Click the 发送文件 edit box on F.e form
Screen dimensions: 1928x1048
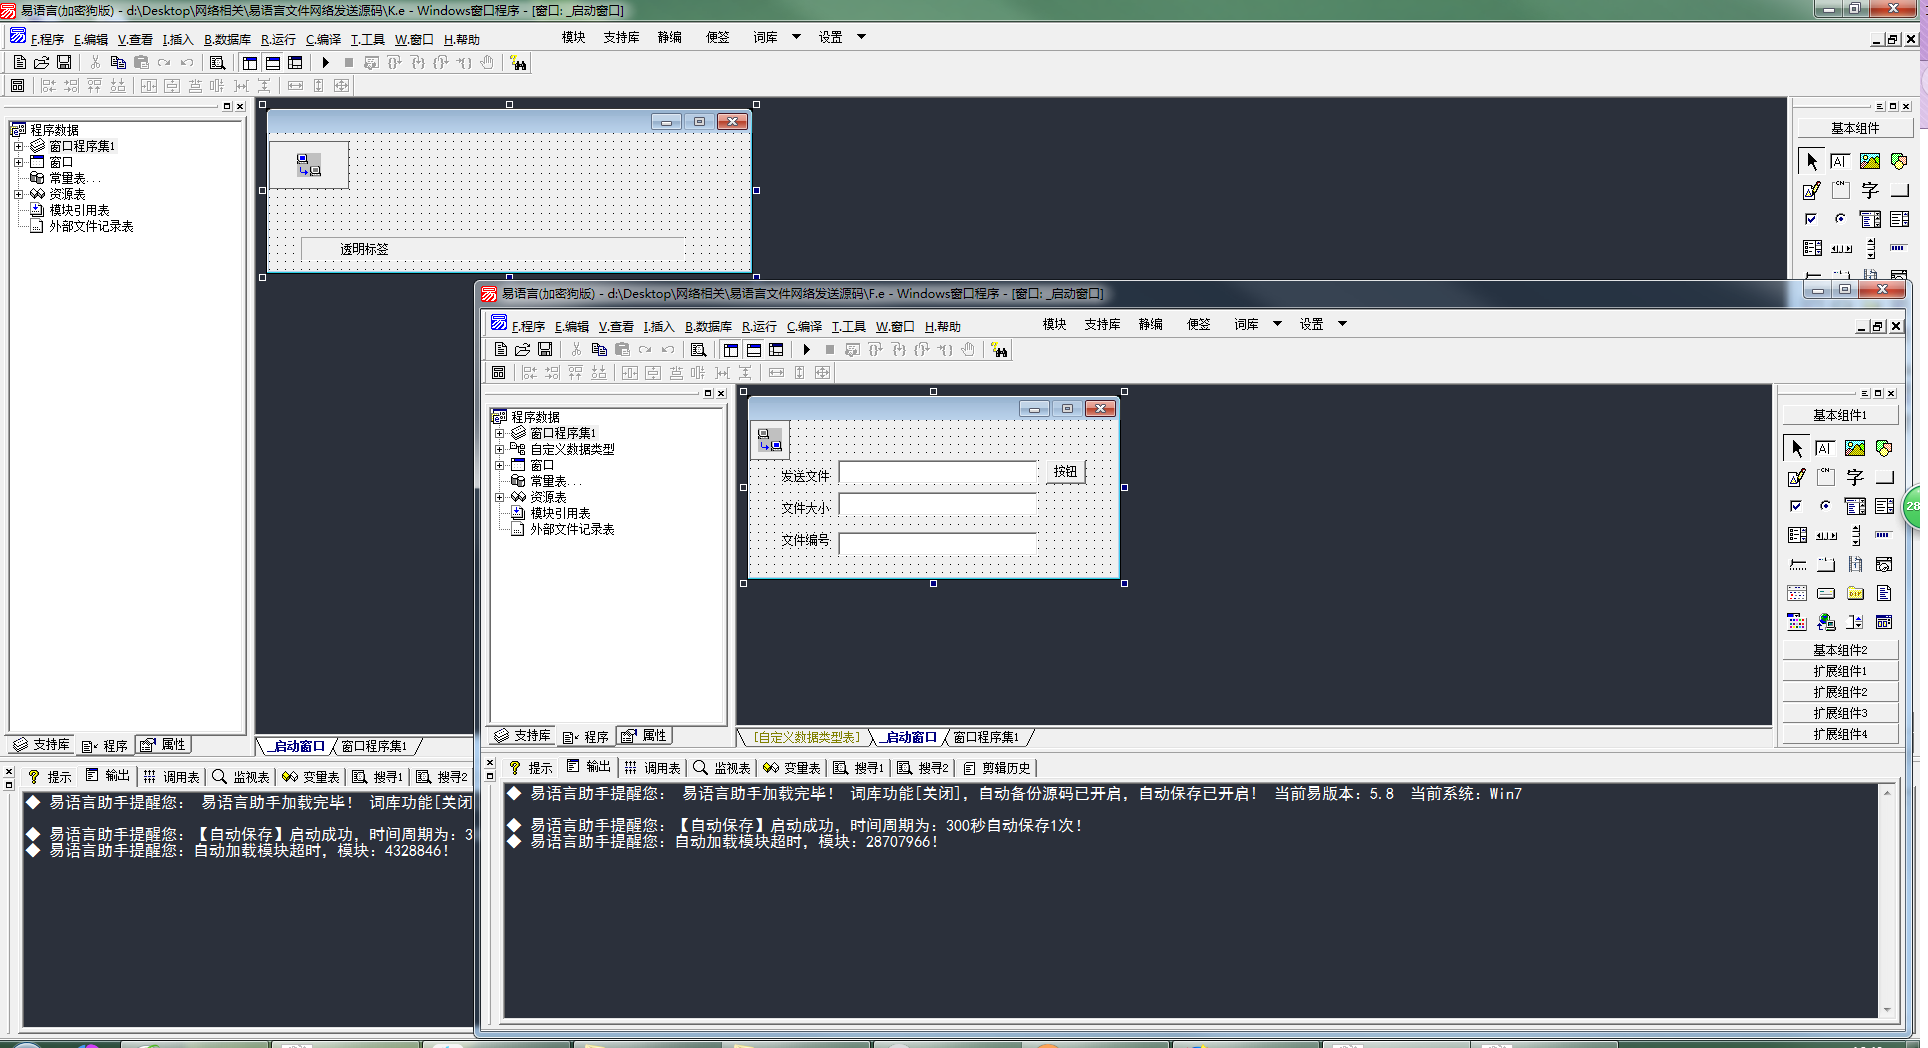pyautogui.click(x=938, y=473)
